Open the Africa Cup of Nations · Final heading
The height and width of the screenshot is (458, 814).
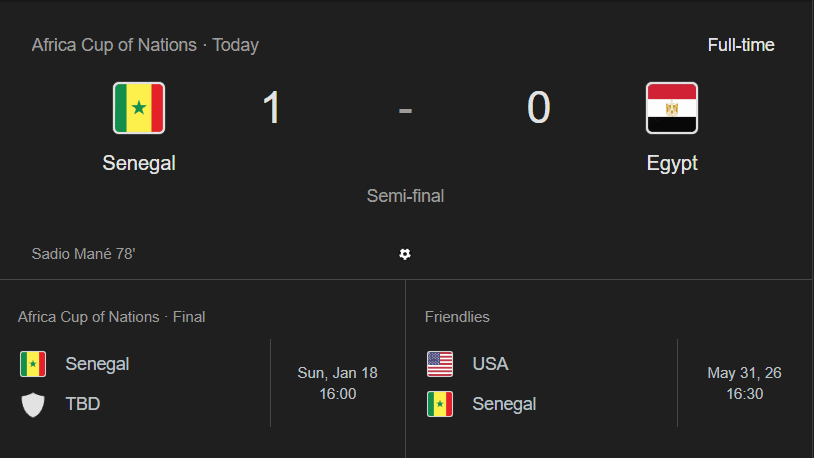click(111, 317)
